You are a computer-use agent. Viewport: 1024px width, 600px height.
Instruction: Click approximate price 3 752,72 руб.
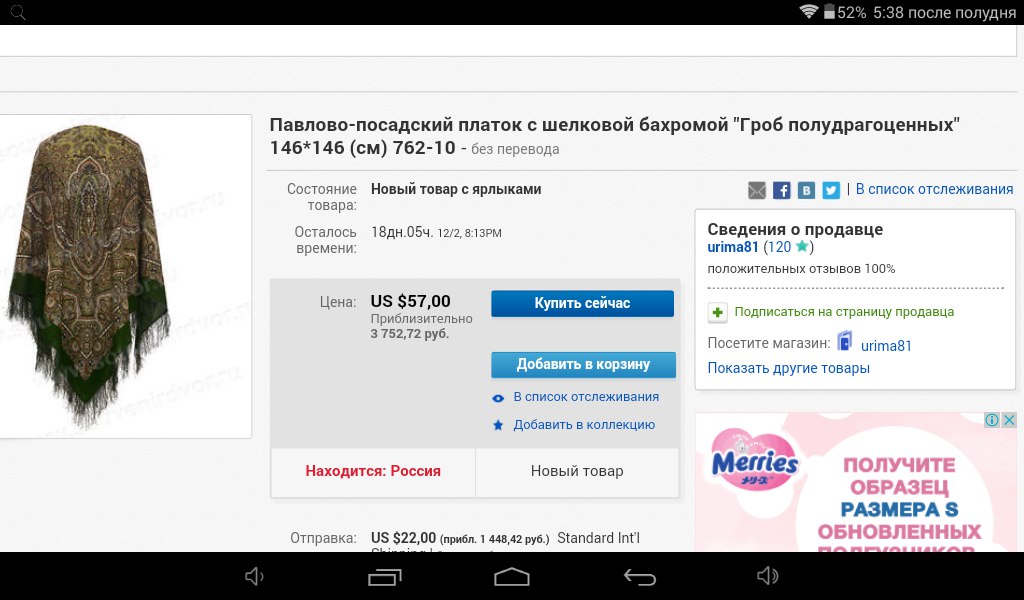[409, 334]
